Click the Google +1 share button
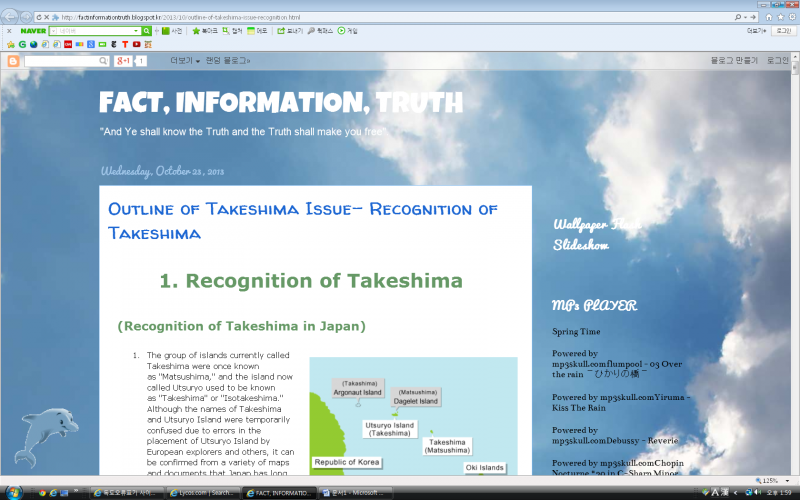The width and height of the screenshot is (800, 500). point(124,61)
